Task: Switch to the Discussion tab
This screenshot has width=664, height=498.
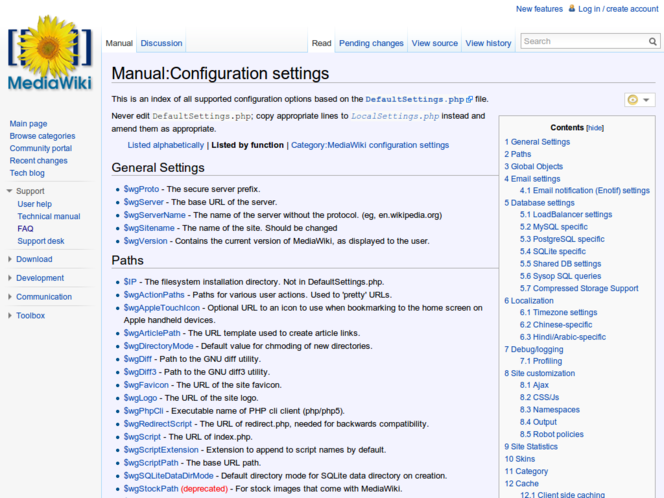Action: click(x=161, y=43)
